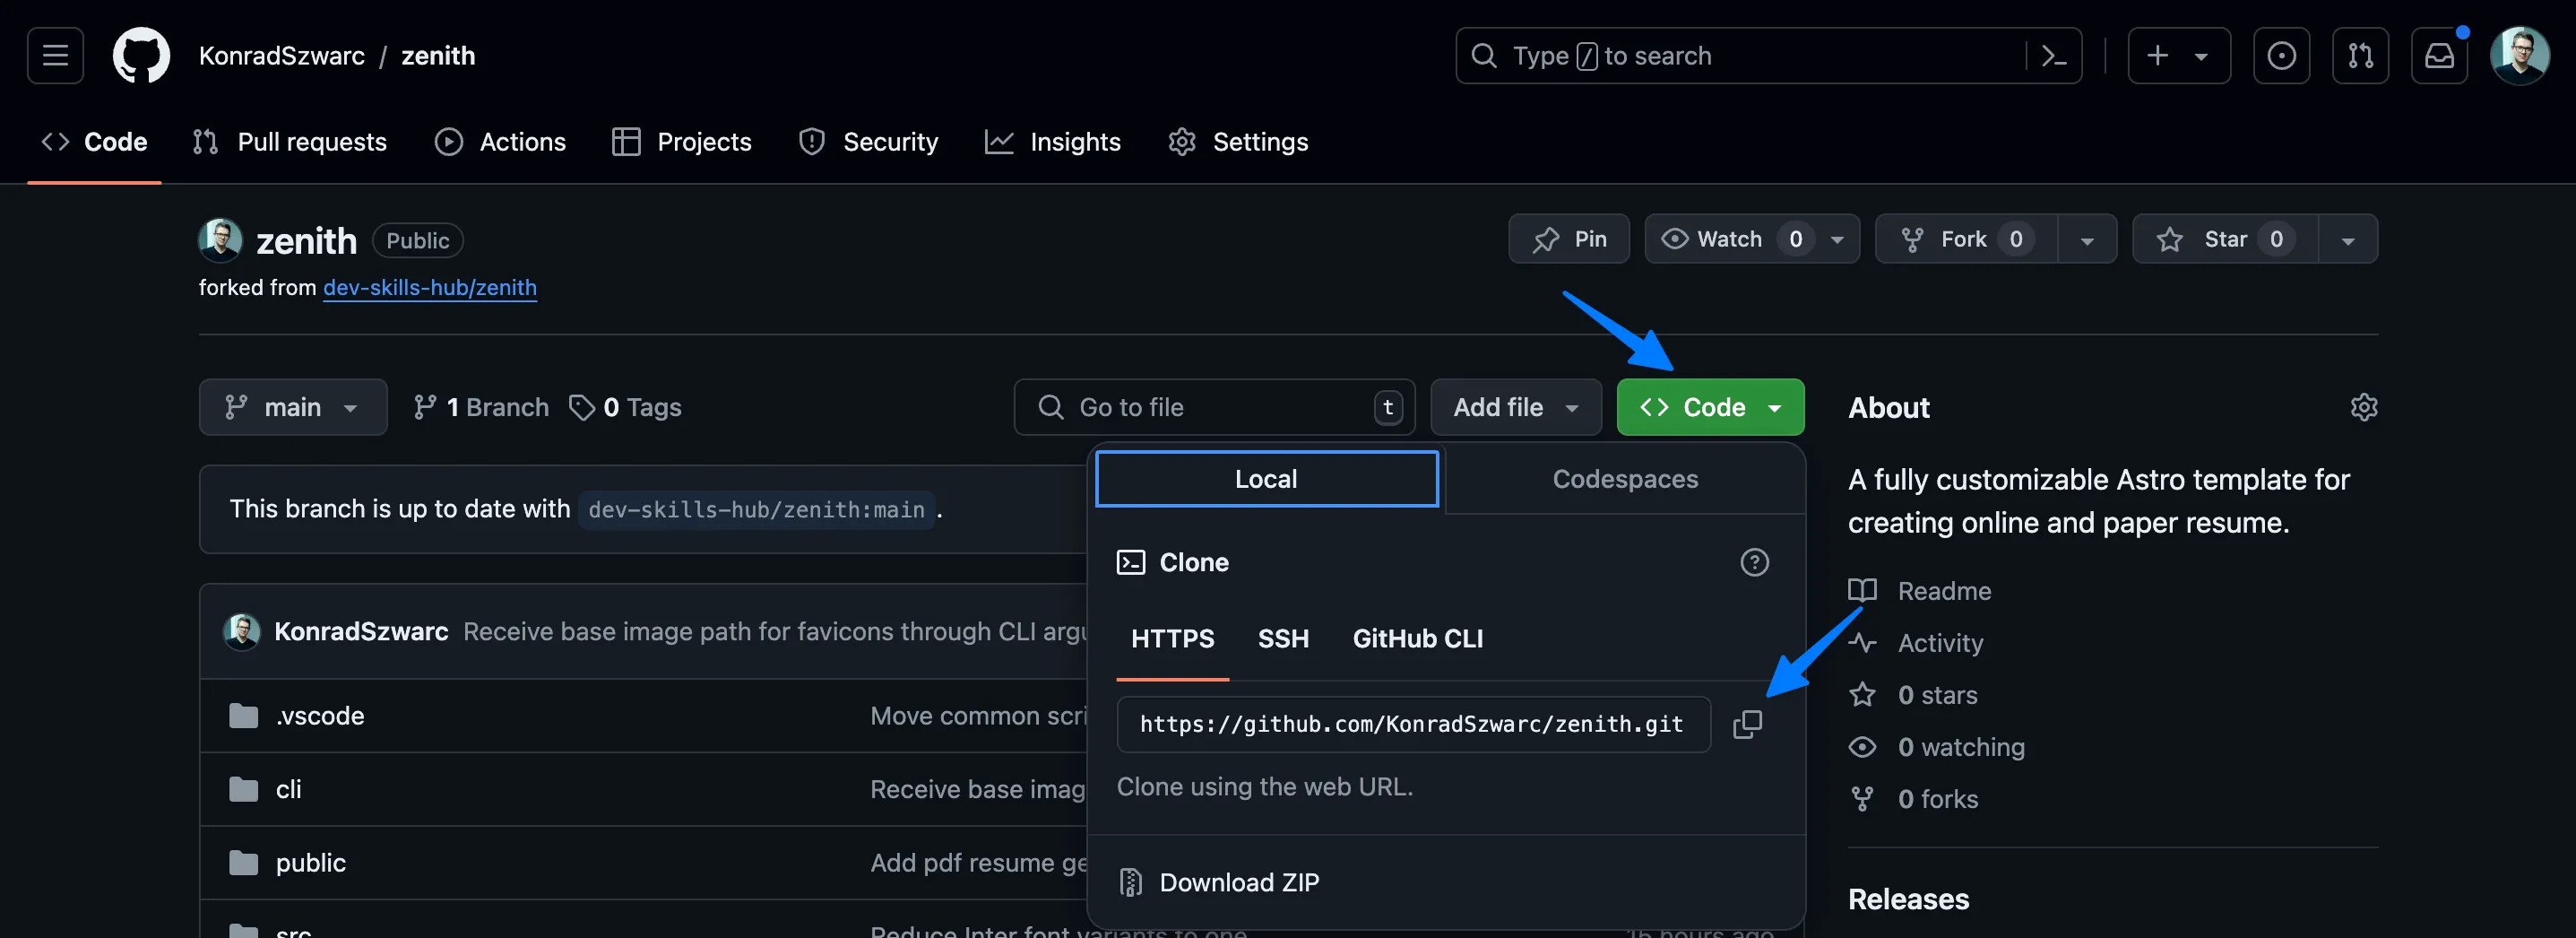Open the 0 stars link
The image size is (2576, 938).
(1914, 695)
